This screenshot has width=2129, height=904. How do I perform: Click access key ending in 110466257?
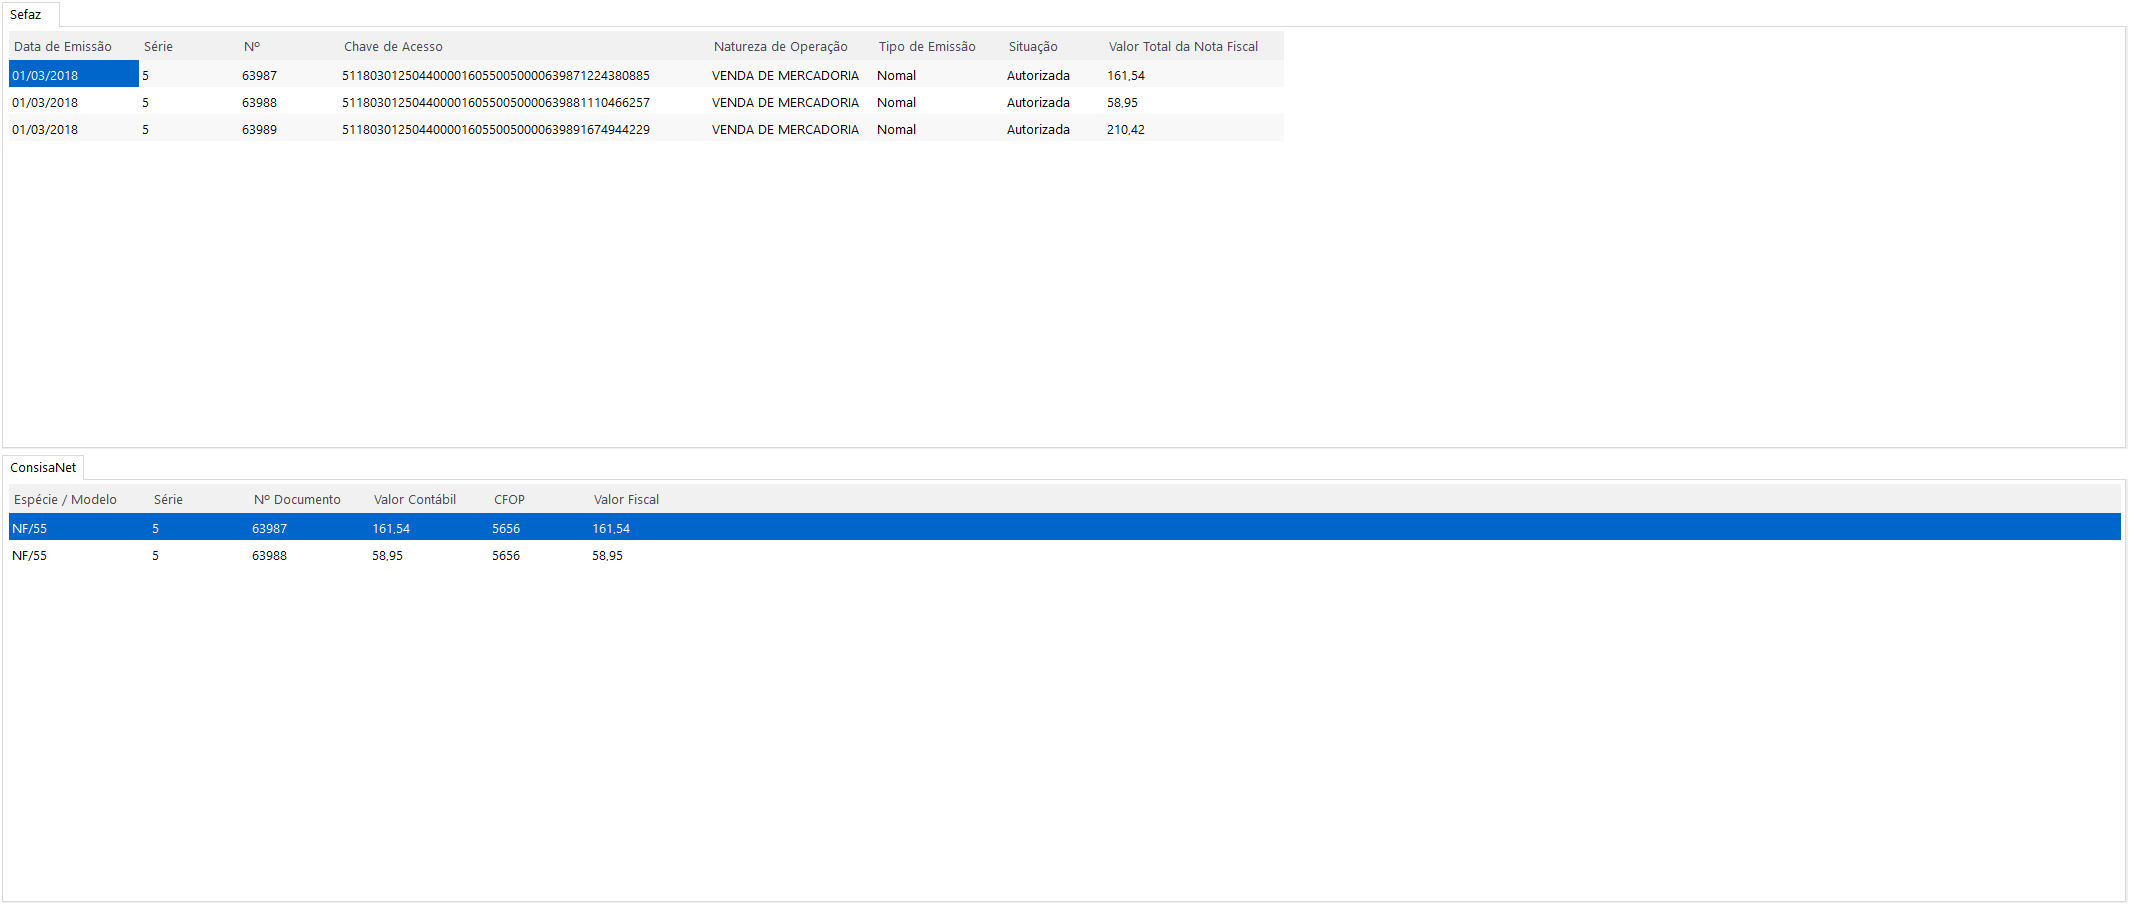496,103
